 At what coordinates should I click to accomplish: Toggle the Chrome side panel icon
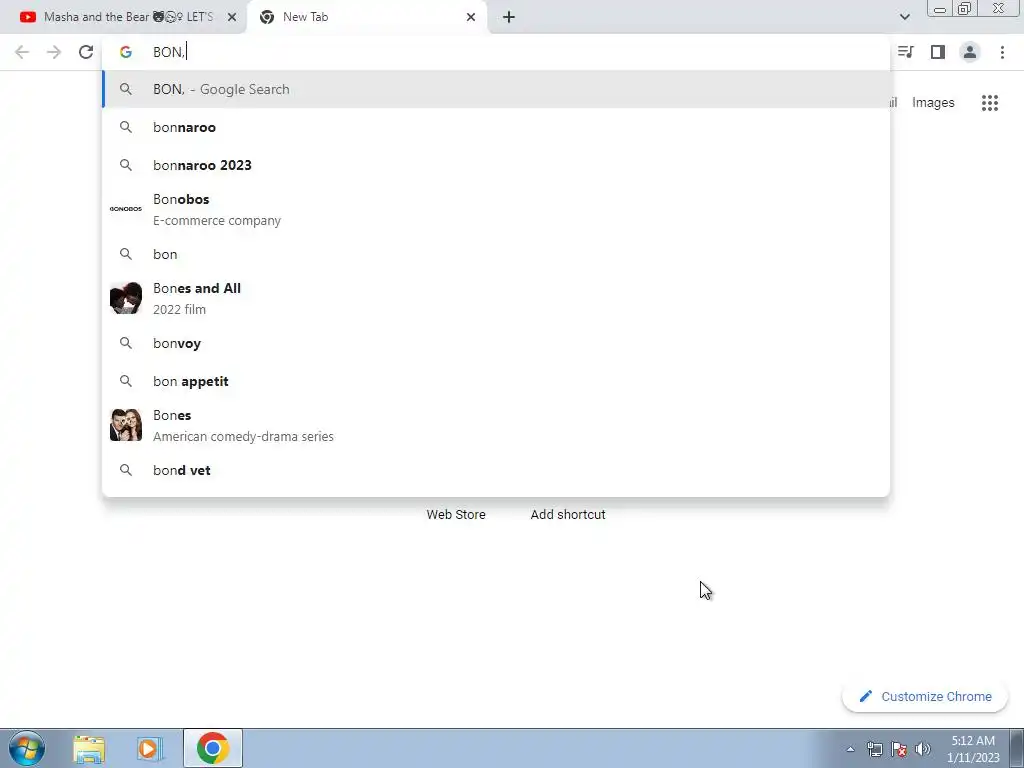point(938,52)
